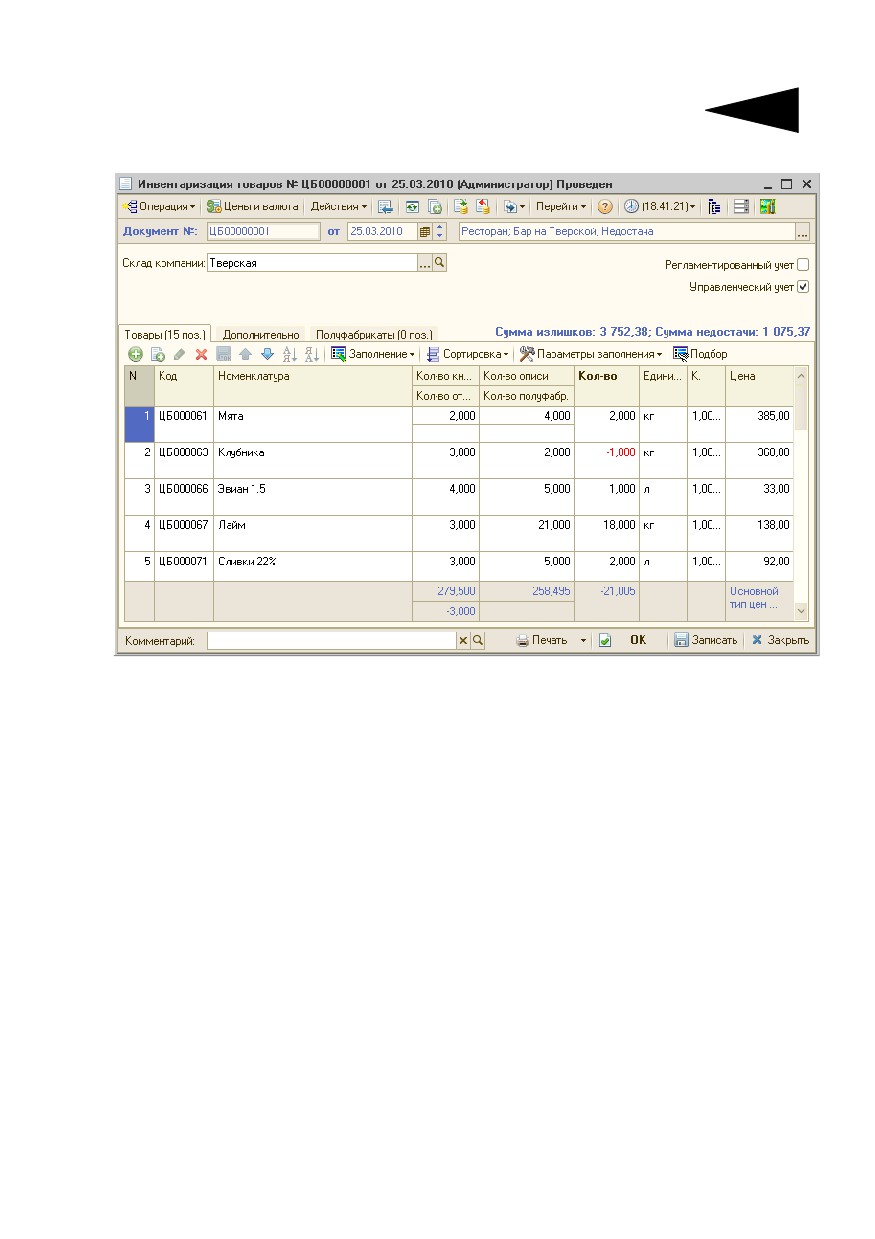Click the Склад компании field Тверская
This screenshot has width=875, height=1239.
(311, 262)
